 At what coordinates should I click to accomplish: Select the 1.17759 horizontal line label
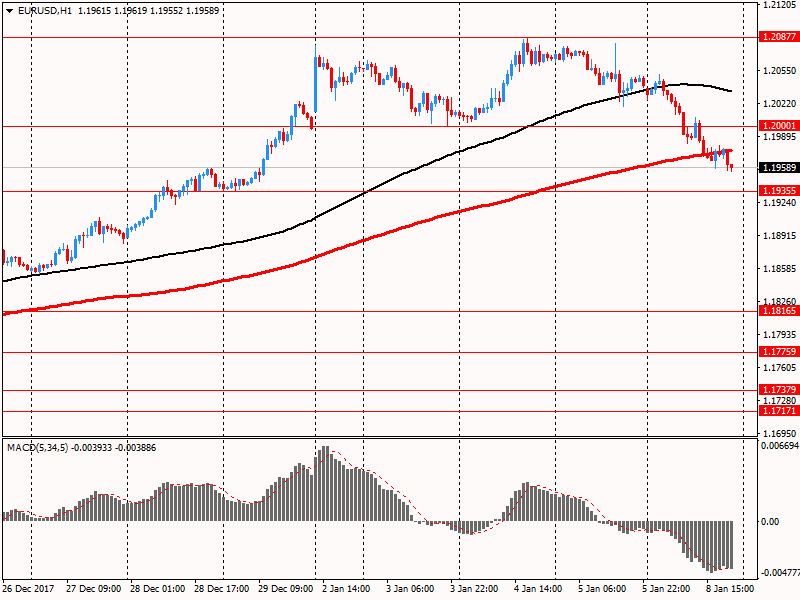[x=779, y=352]
